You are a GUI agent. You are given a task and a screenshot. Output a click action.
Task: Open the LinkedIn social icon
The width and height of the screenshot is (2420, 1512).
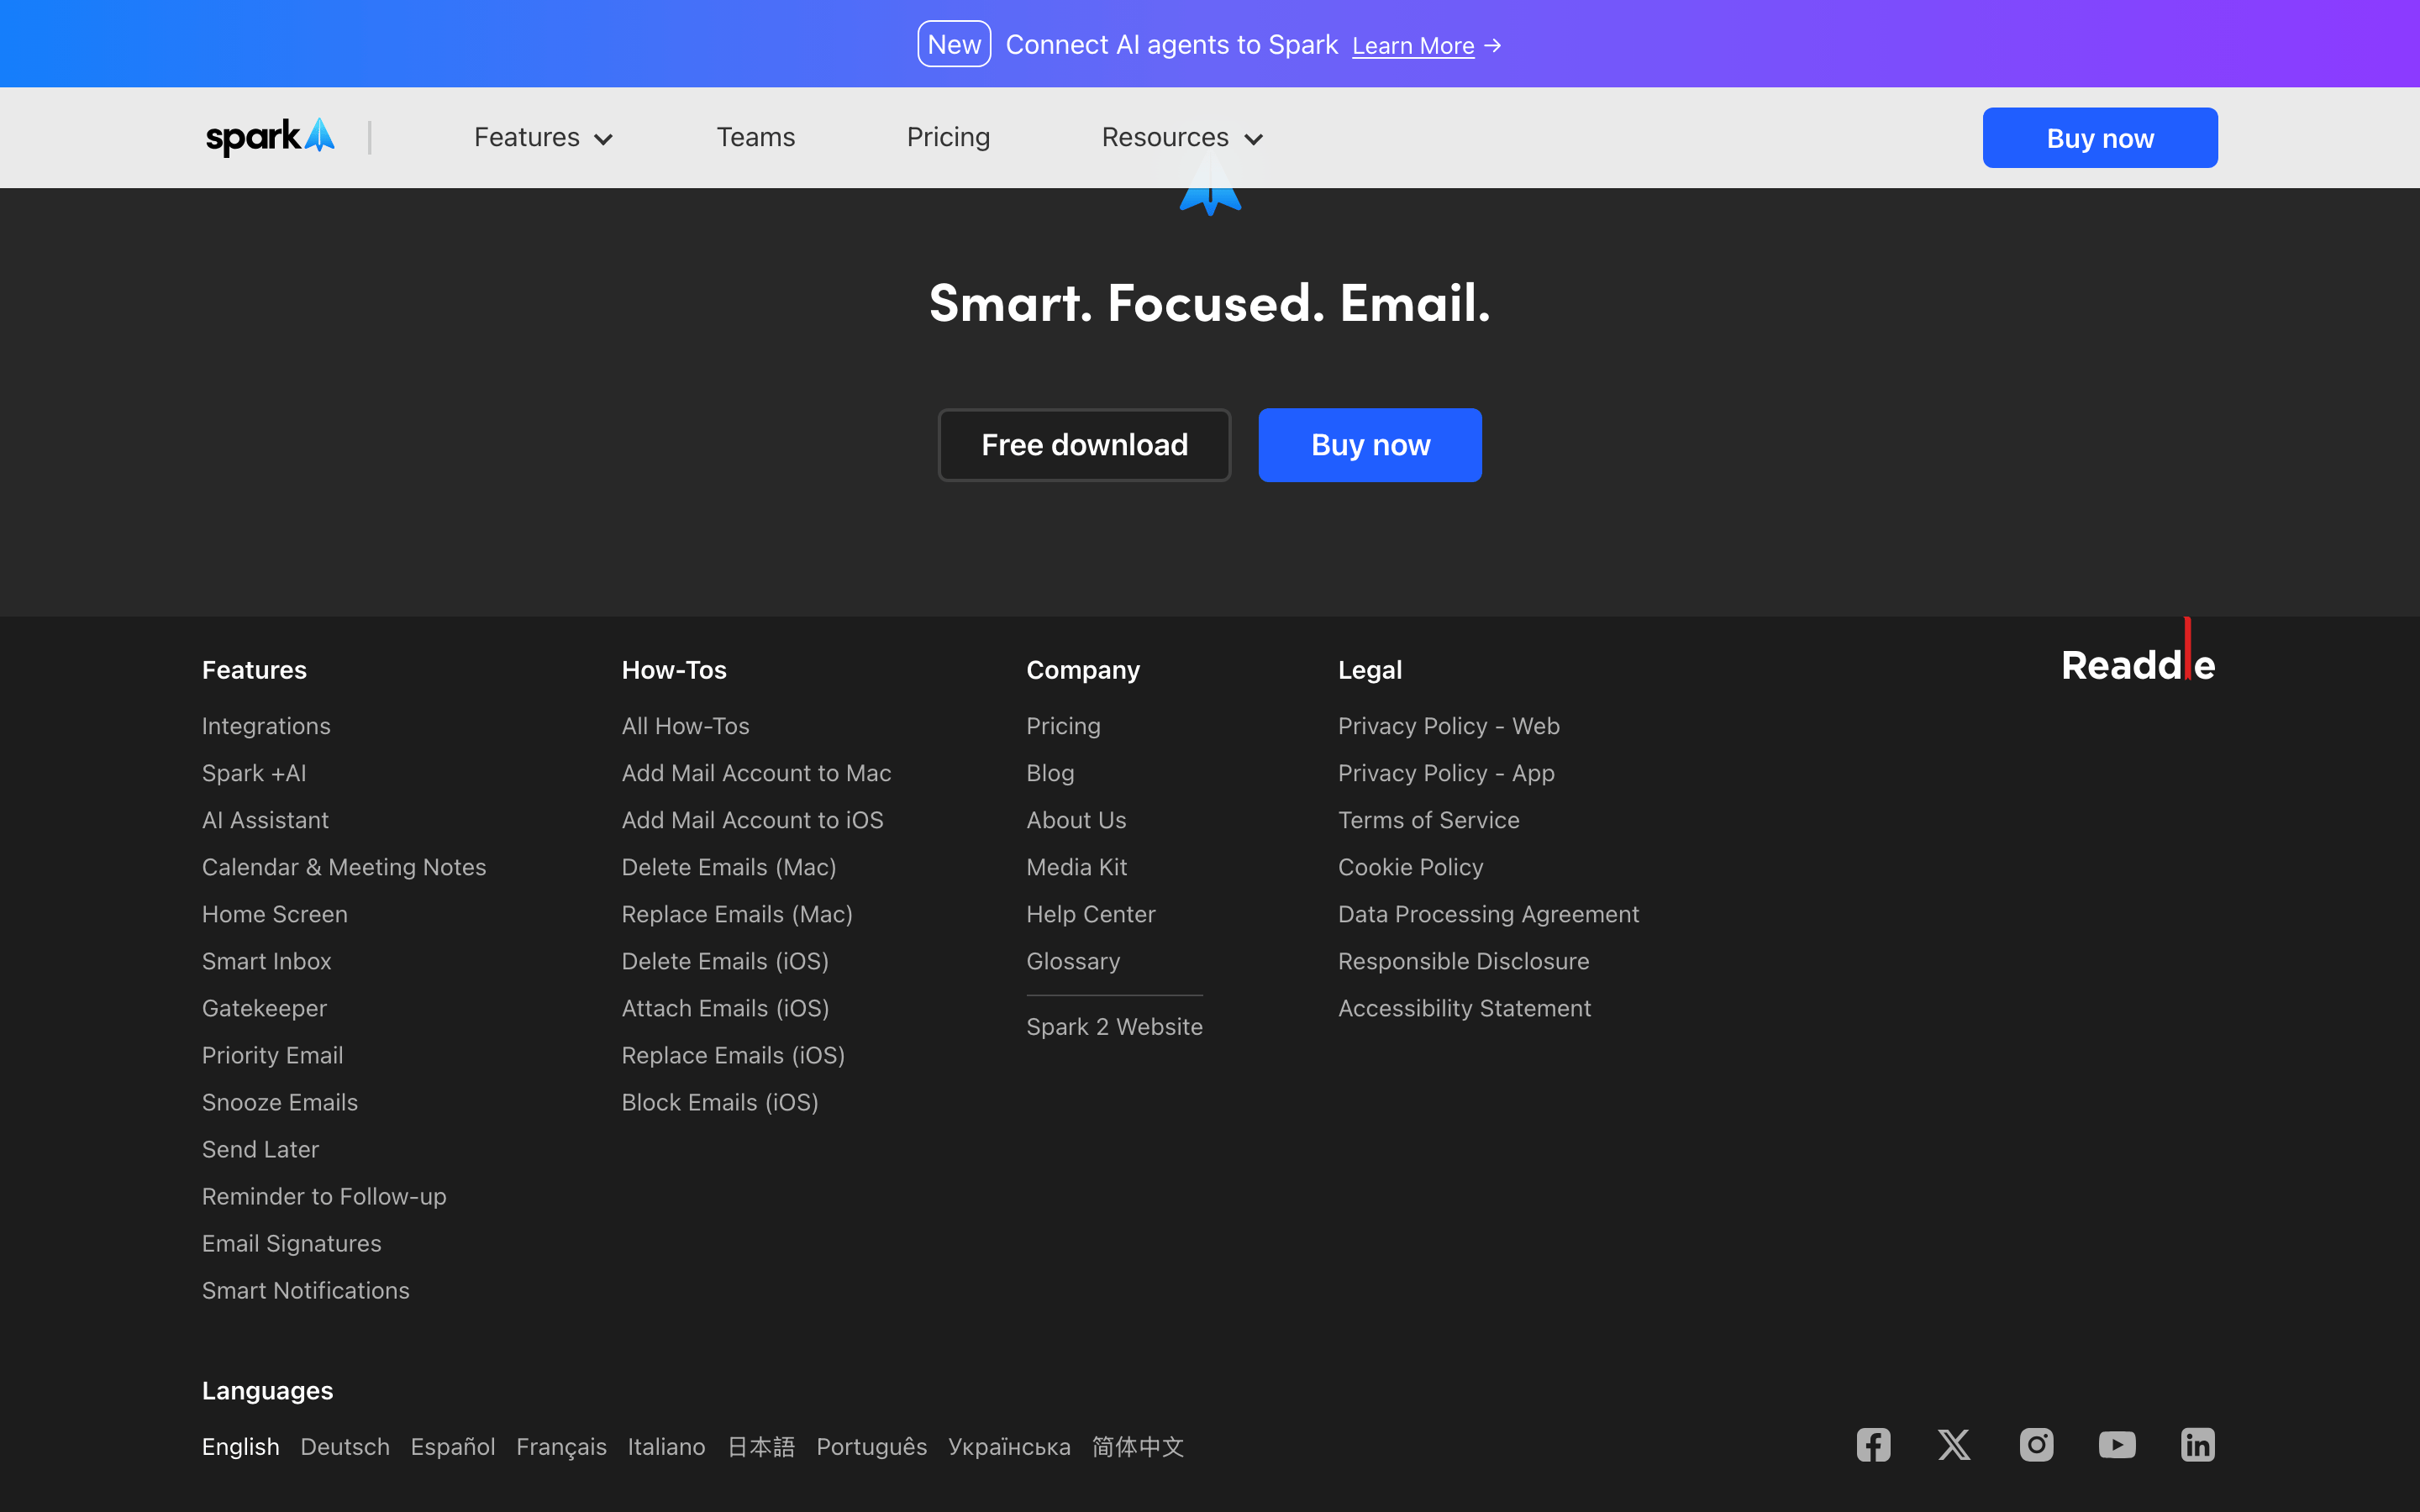2198,1445
